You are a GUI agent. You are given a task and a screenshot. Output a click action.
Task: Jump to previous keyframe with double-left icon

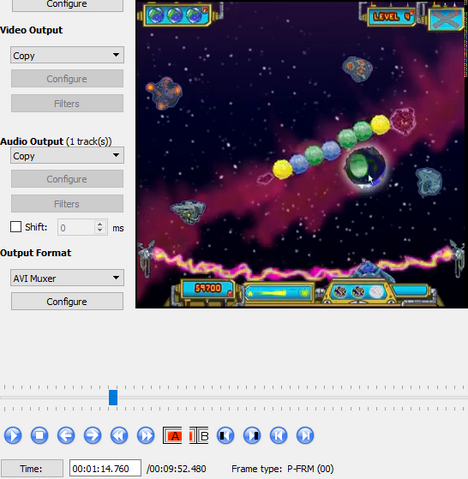(119, 435)
